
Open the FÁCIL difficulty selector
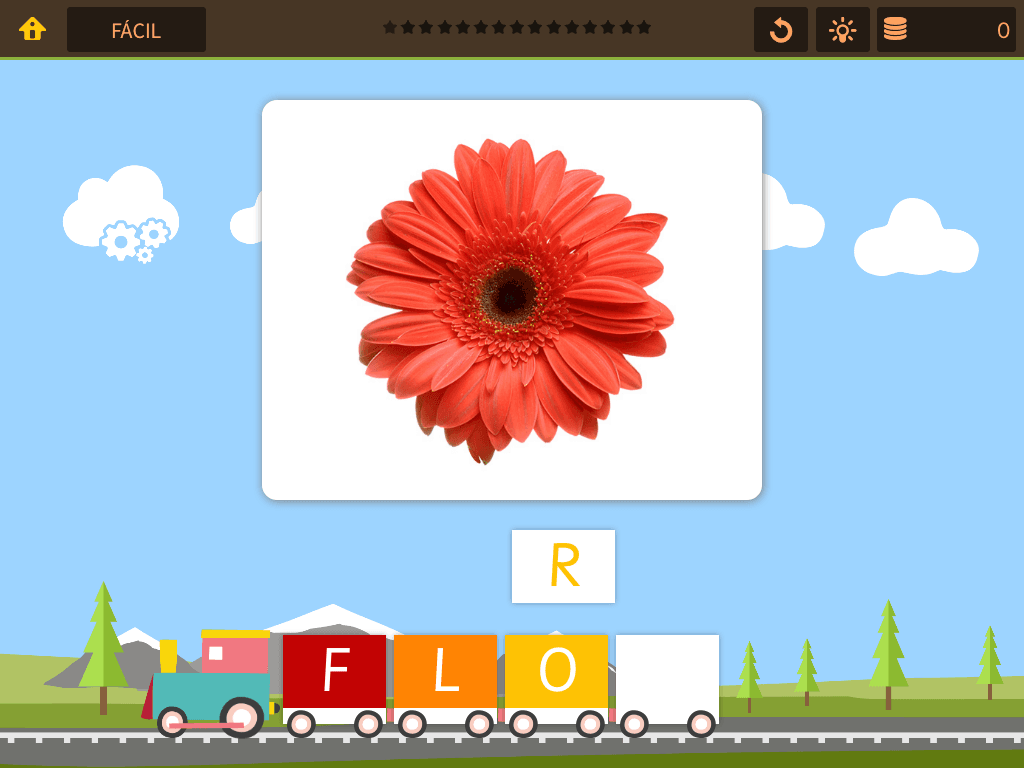click(136, 30)
